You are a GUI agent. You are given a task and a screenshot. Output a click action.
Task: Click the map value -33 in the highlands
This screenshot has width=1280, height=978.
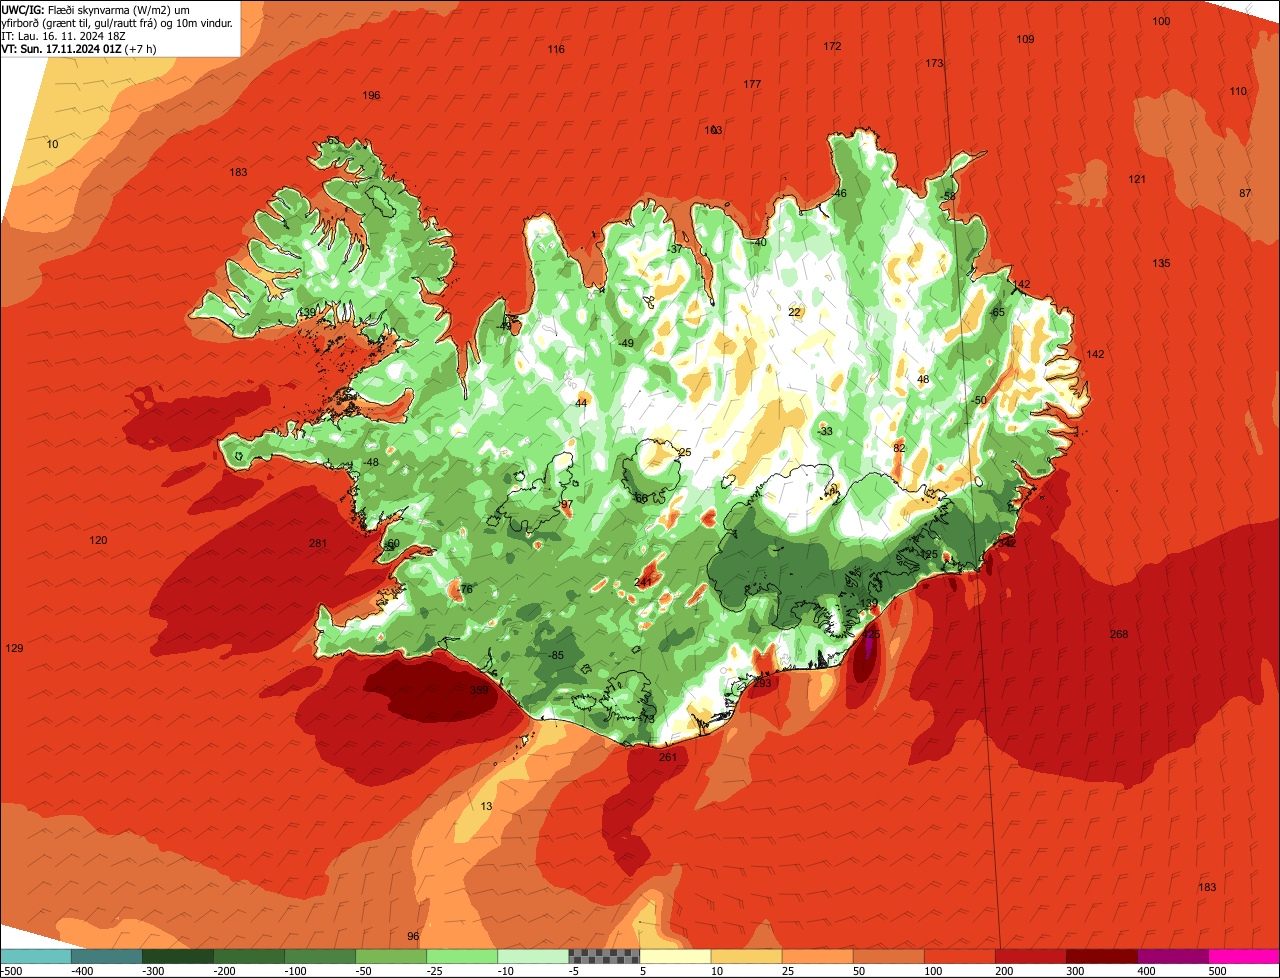tap(824, 432)
